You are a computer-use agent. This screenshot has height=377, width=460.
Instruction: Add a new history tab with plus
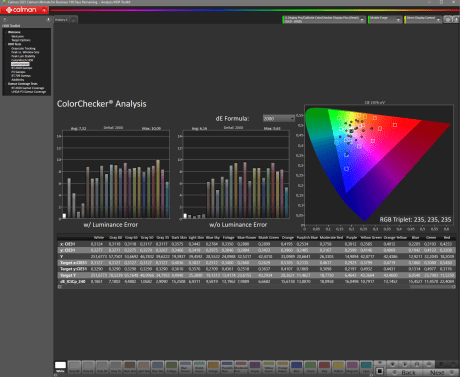74,20
